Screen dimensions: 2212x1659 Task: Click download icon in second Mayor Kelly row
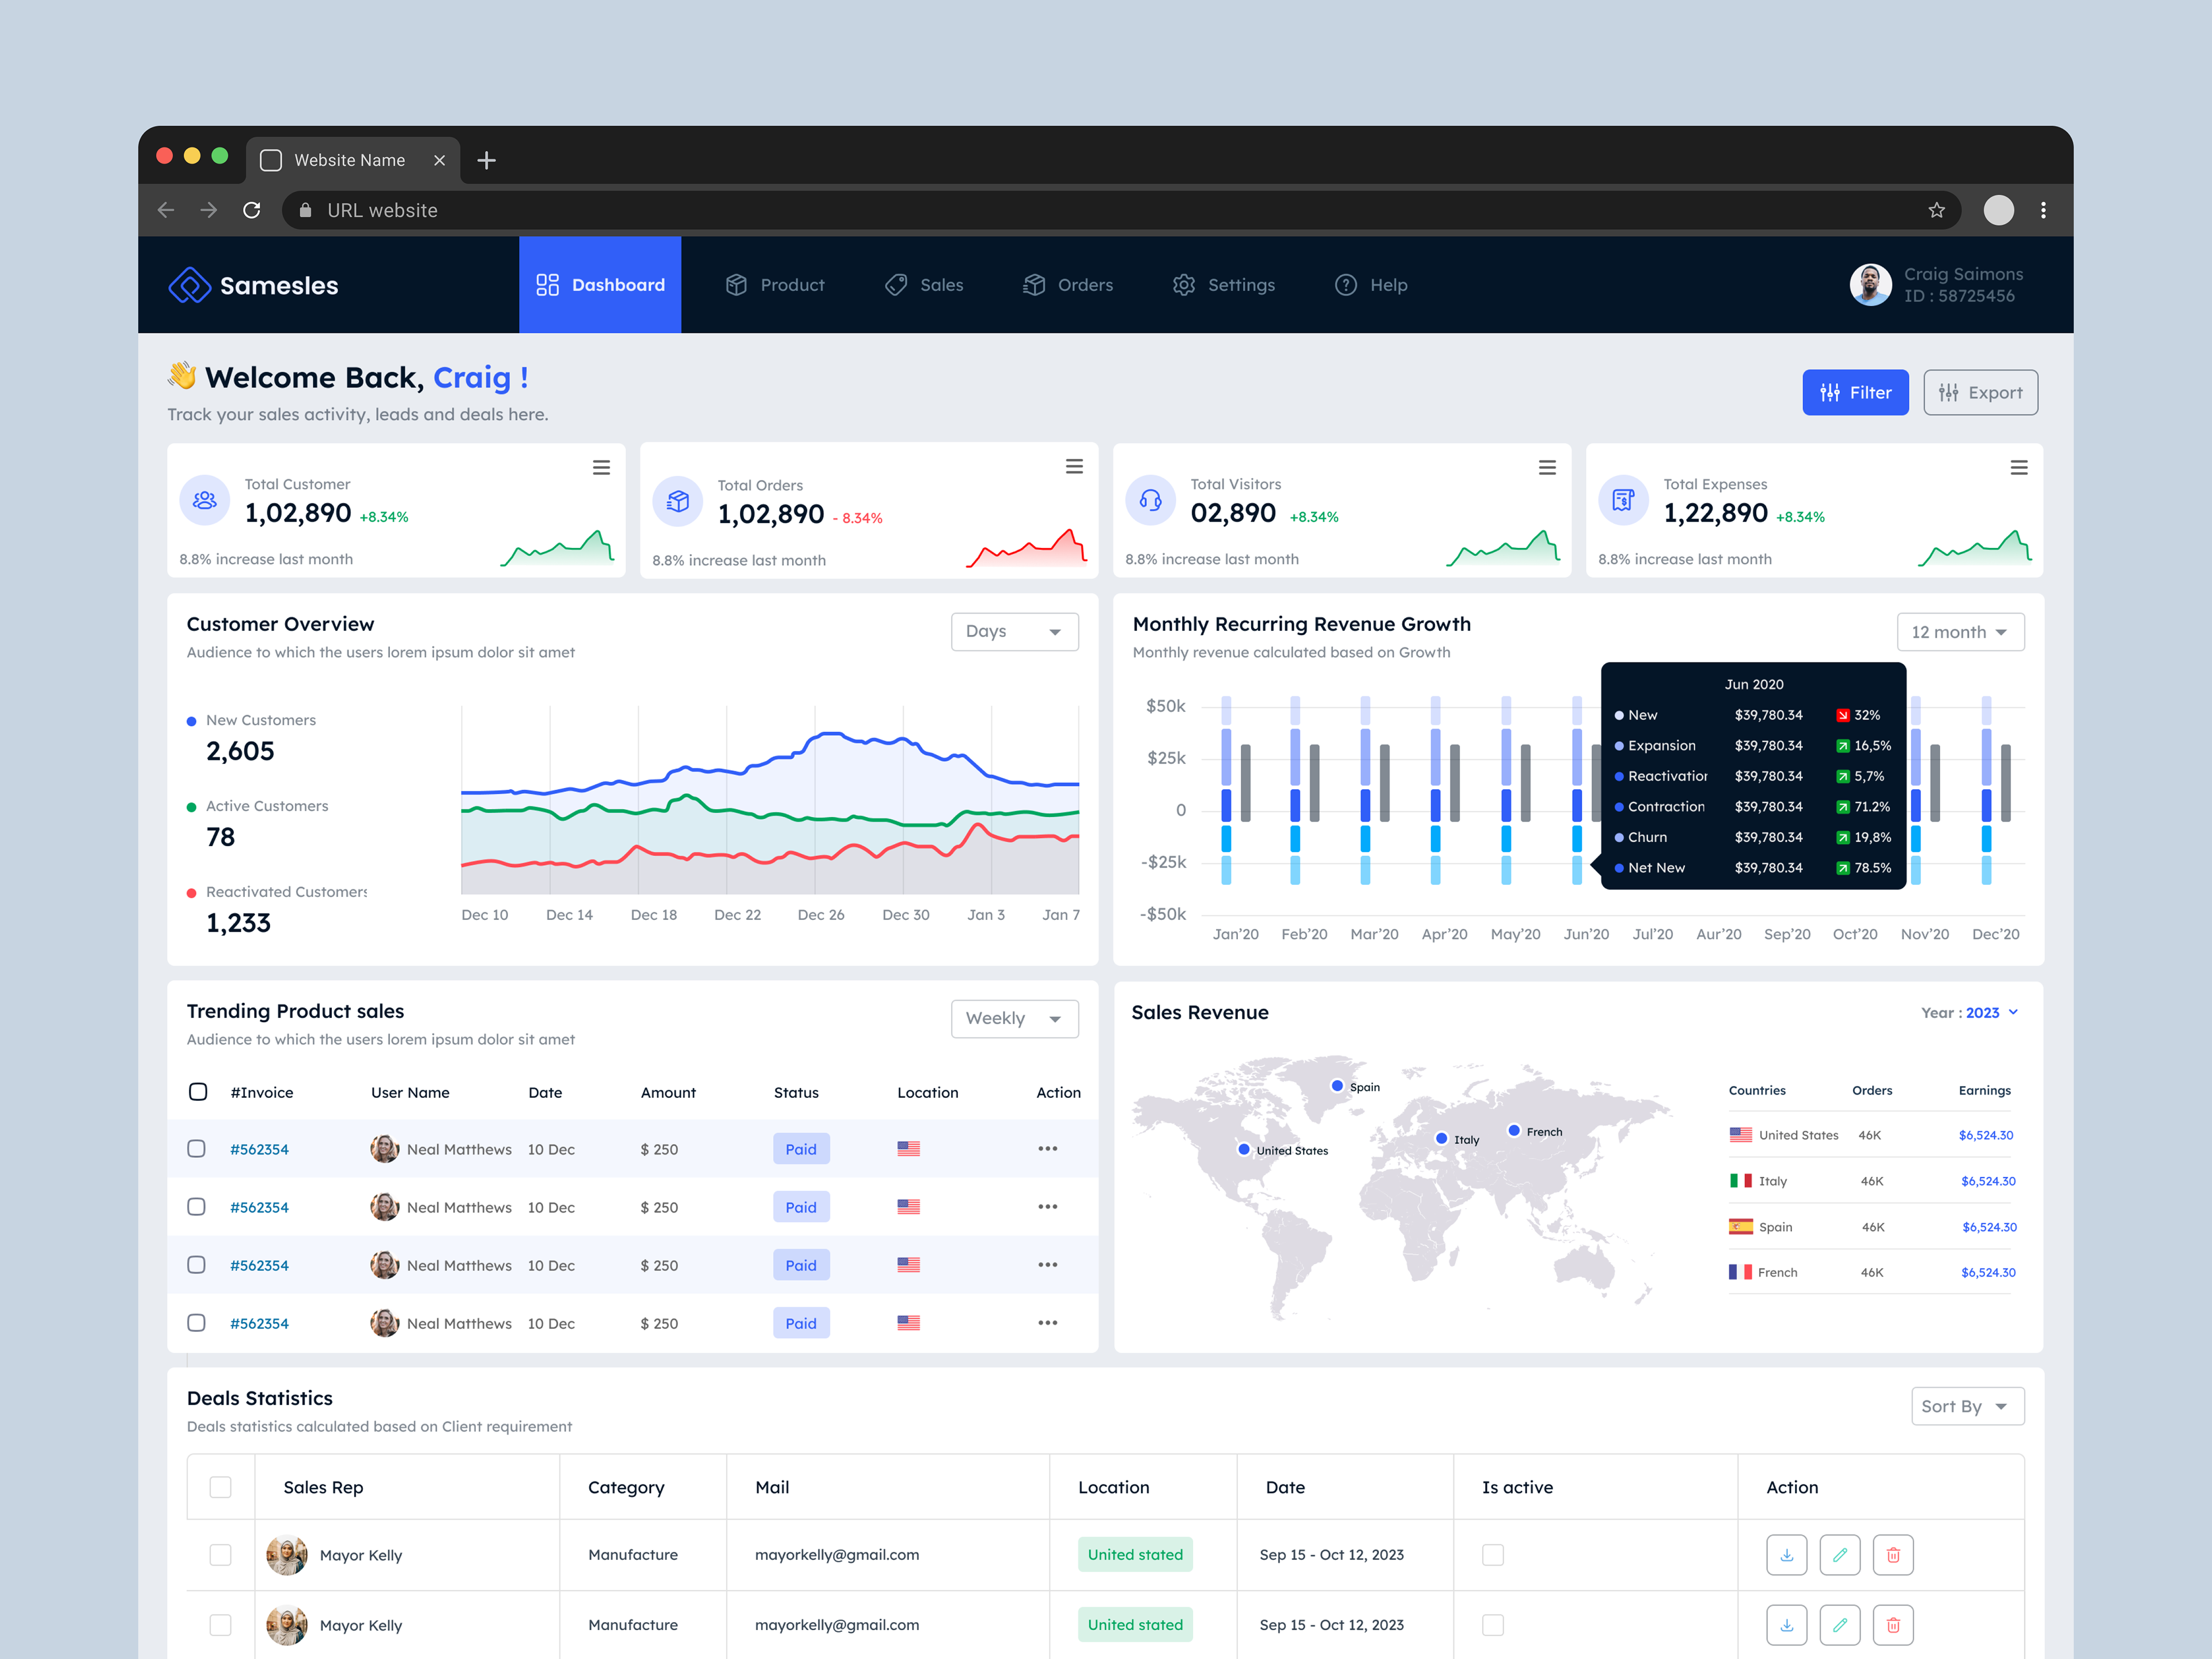1786,1625
